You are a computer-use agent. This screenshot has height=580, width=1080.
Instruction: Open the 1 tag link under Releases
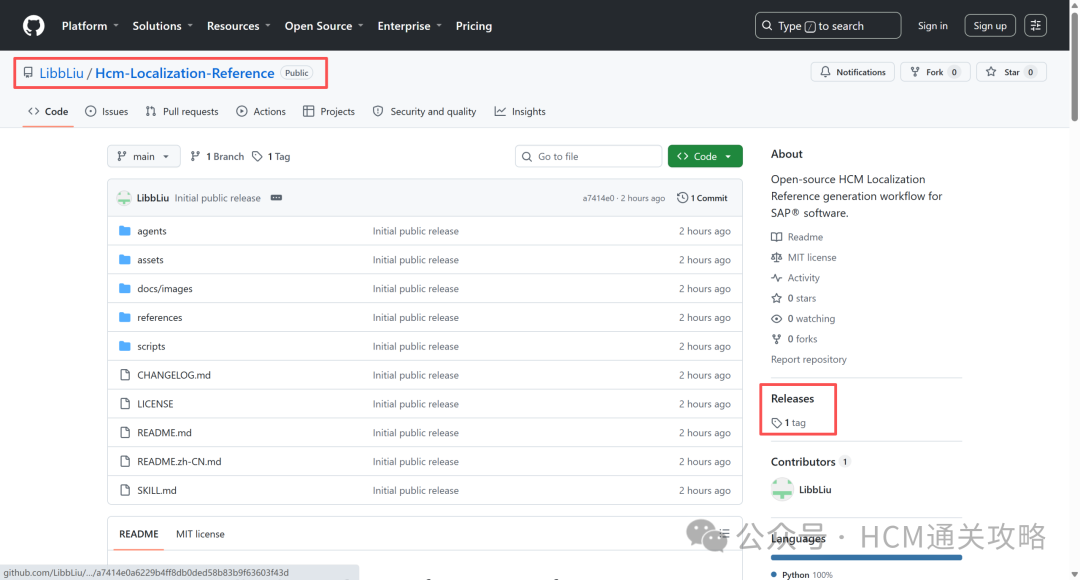click(x=789, y=423)
